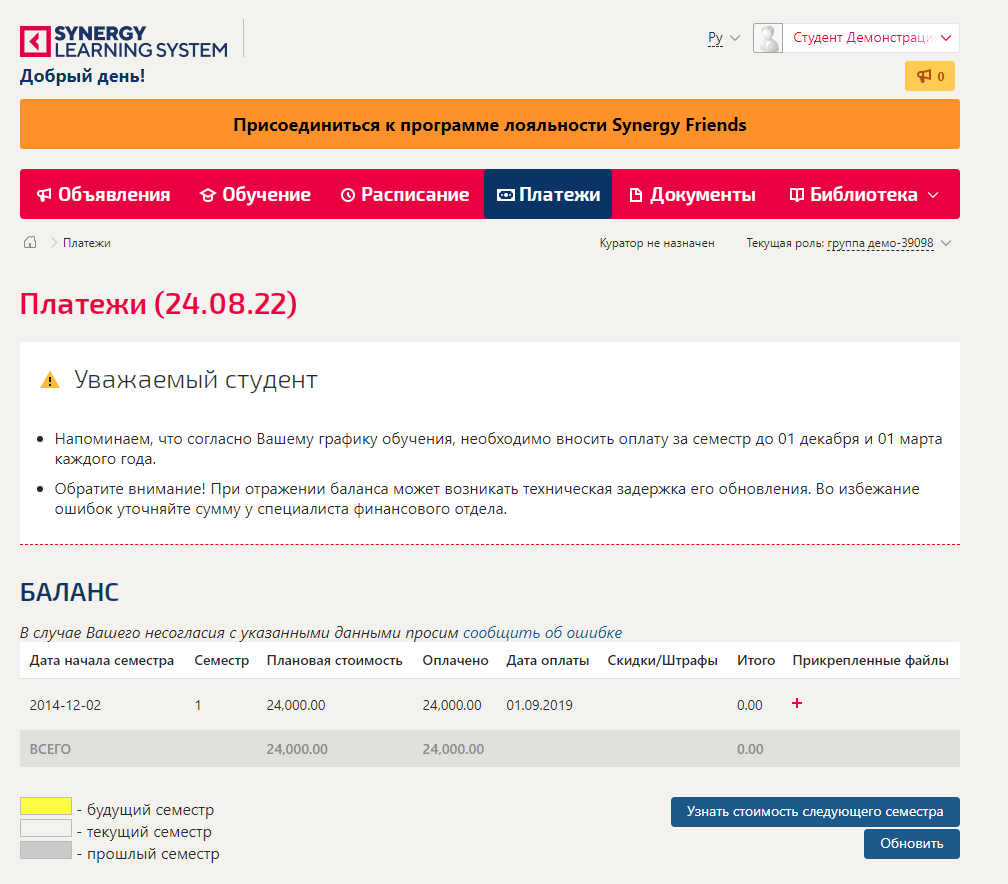
Task: Click the red plus attached files icon
Action: pyautogui.click(x=797, y=704)
